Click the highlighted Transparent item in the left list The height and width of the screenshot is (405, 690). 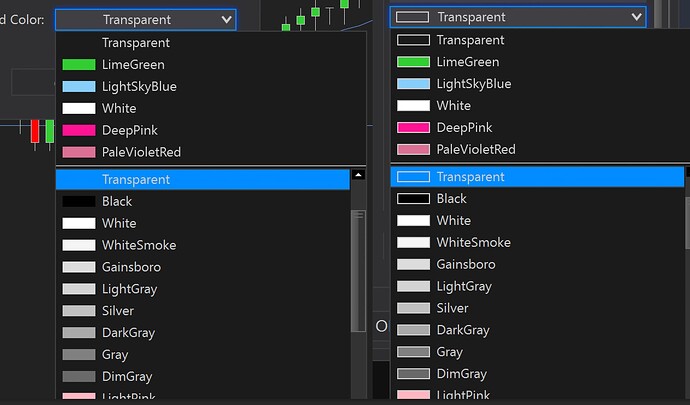click(x=135, y=180)
